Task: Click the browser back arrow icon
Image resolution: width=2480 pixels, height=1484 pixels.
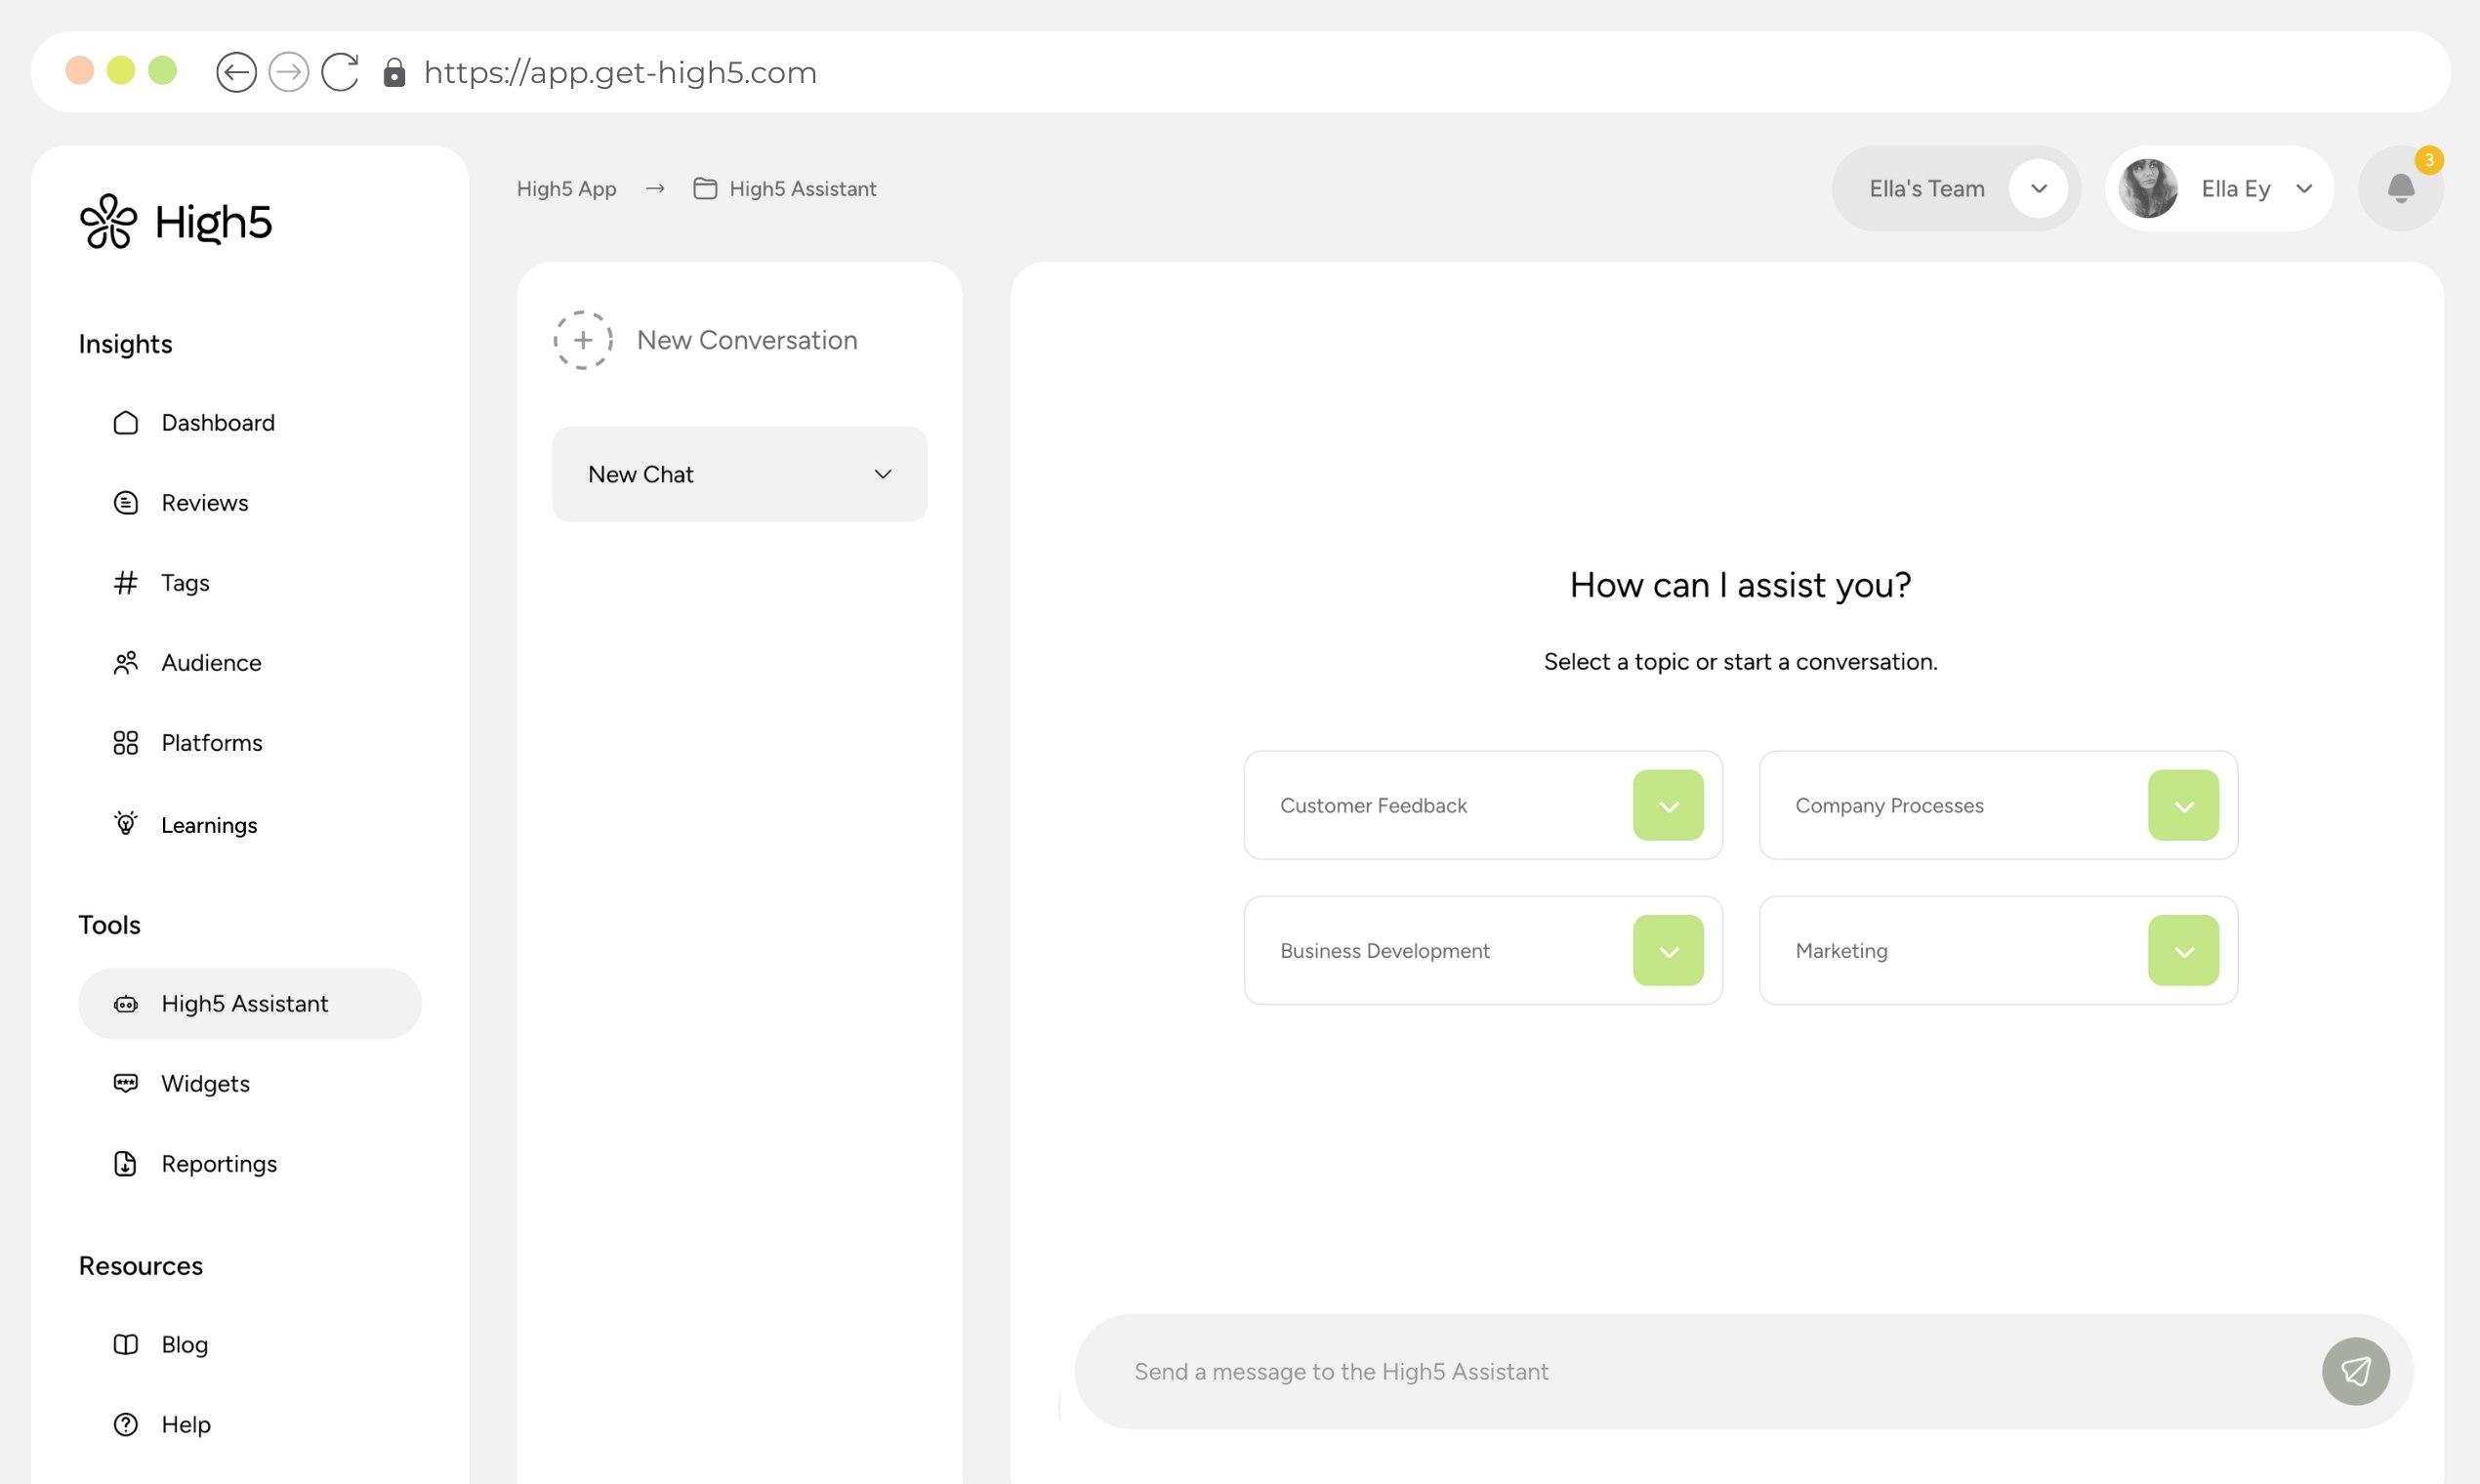Action: point(236,72)
